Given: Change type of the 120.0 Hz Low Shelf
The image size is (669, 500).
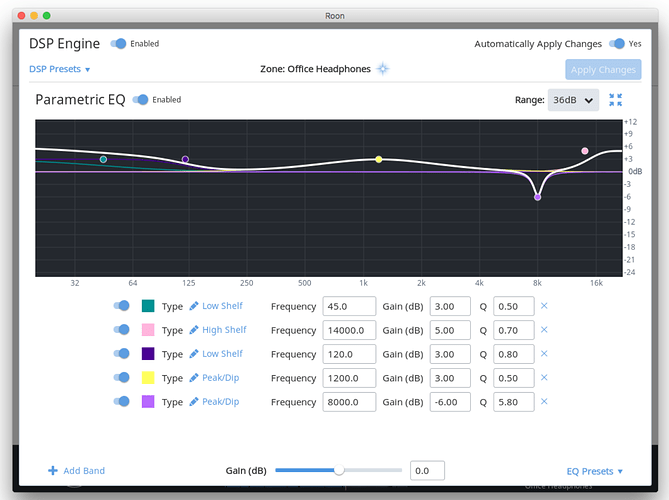Looking at the screenshot, I should click(222, 354).
